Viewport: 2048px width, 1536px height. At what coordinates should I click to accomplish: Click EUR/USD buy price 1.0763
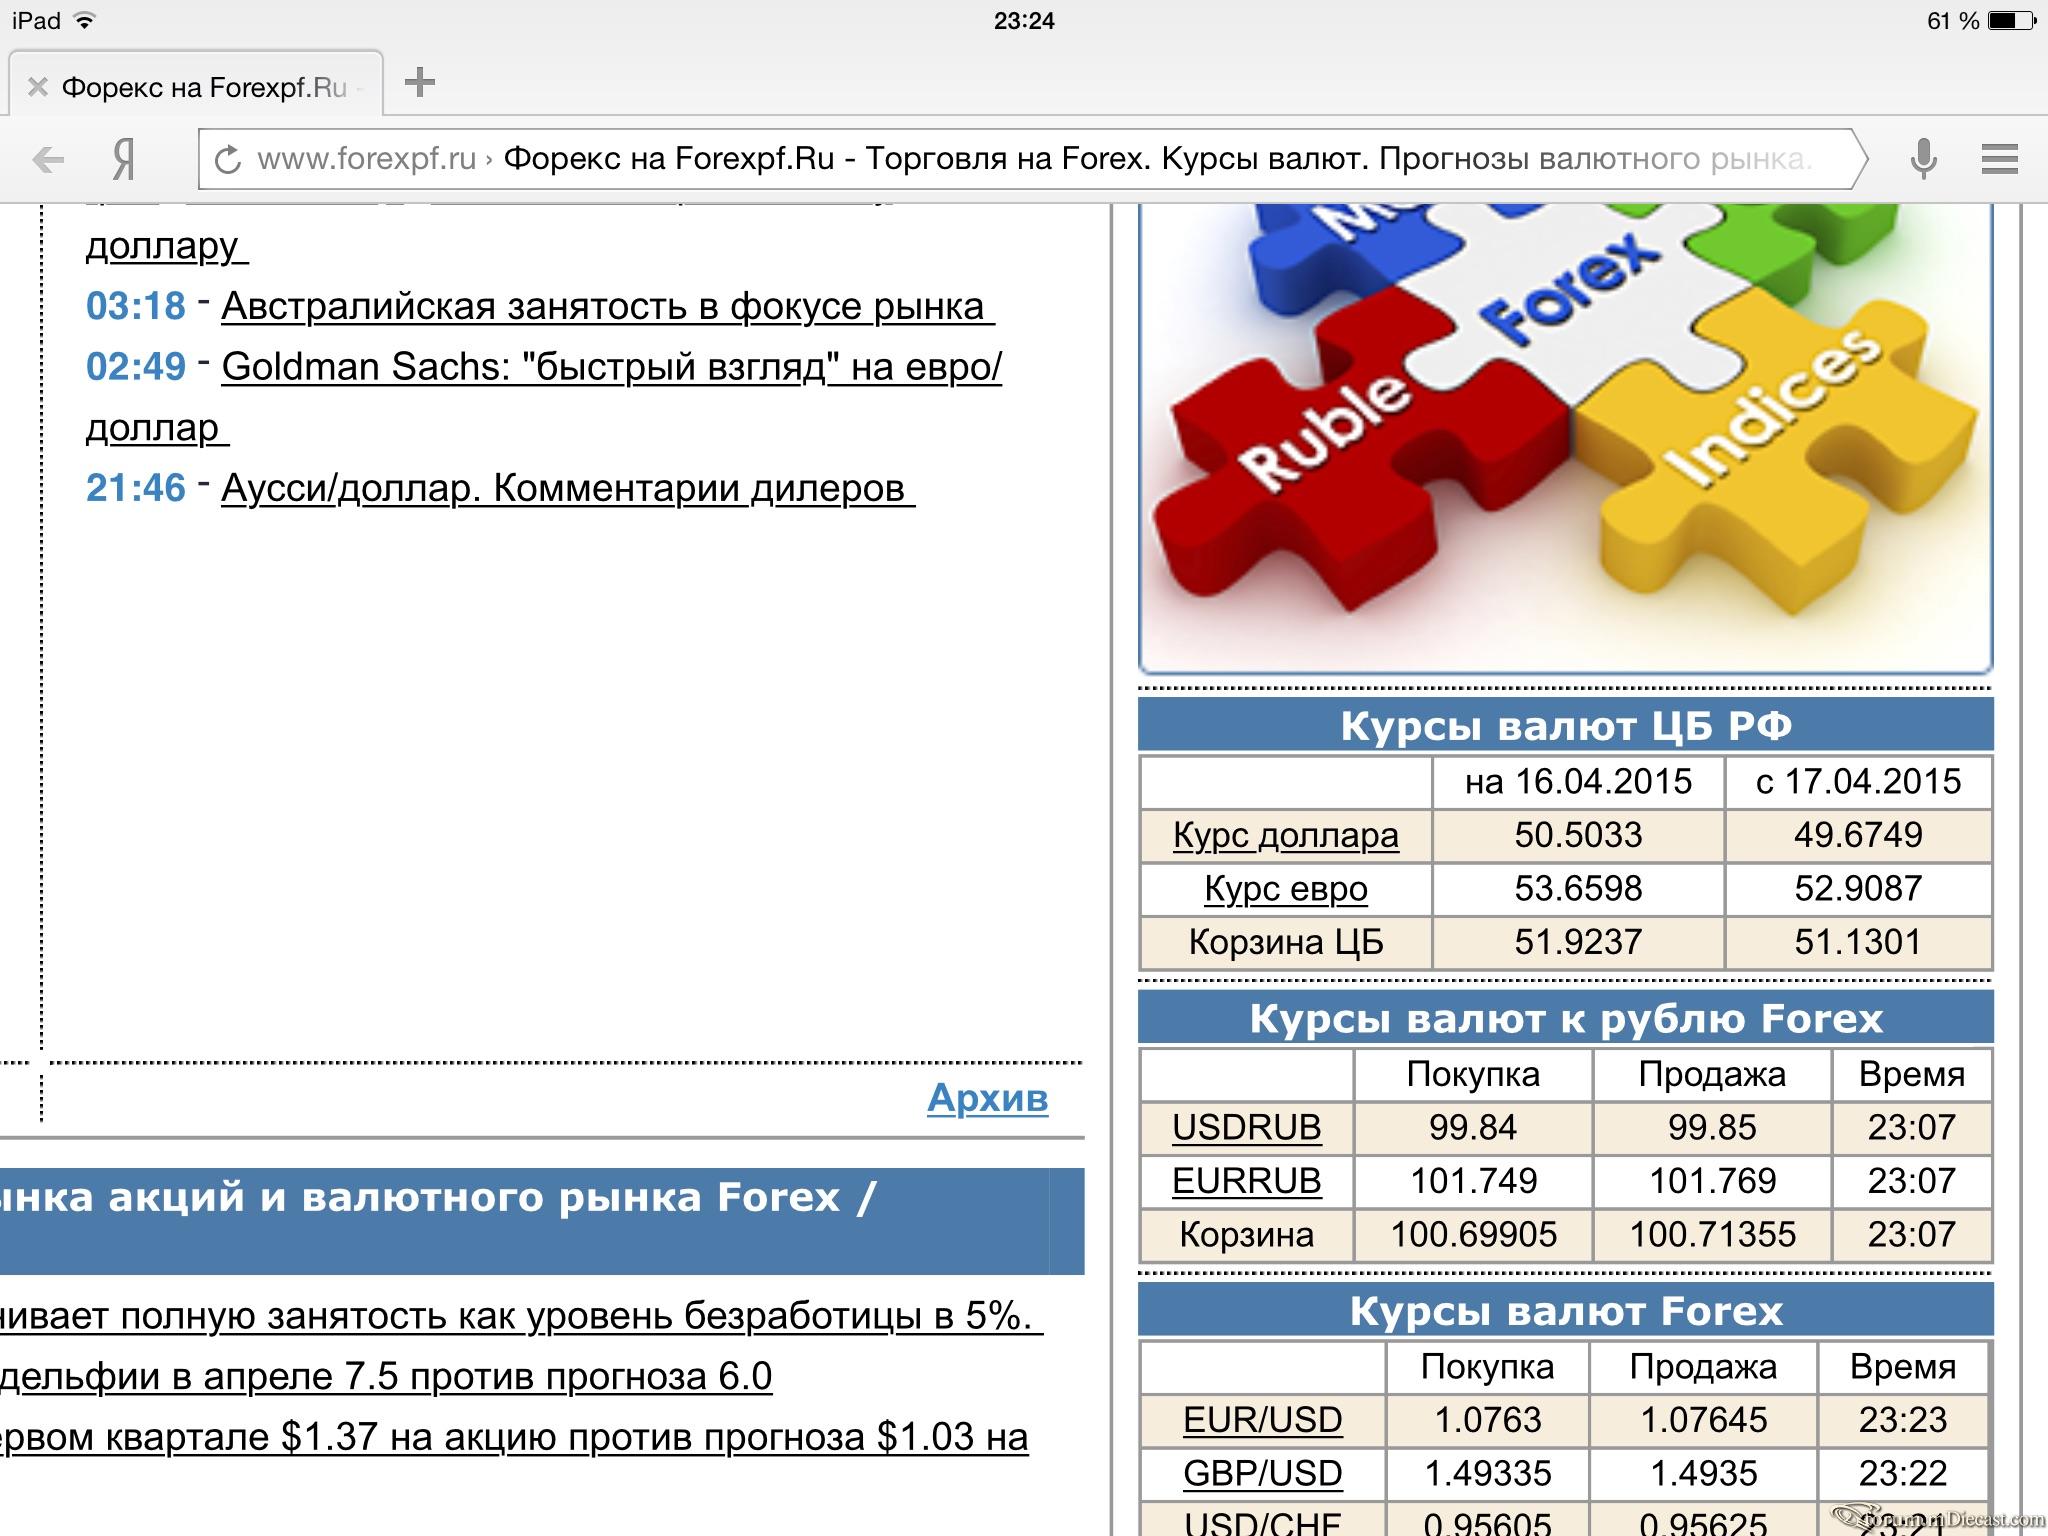point(1488,1420)
